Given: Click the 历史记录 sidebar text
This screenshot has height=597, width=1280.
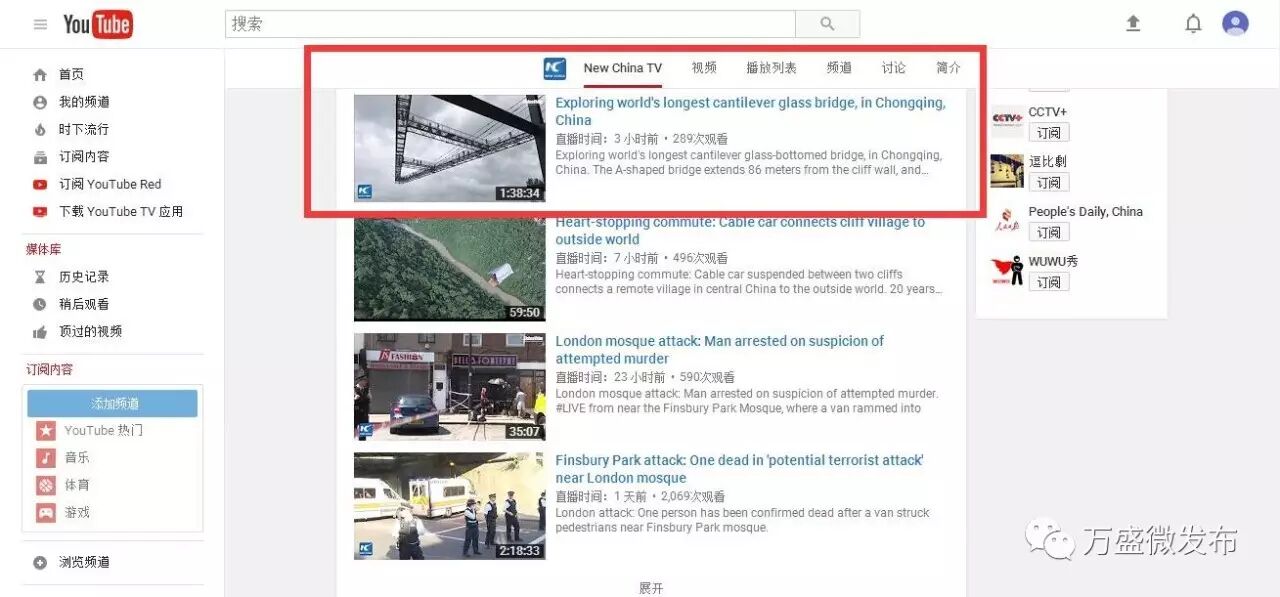Looking at the screenshot, I should click(84, 277).
